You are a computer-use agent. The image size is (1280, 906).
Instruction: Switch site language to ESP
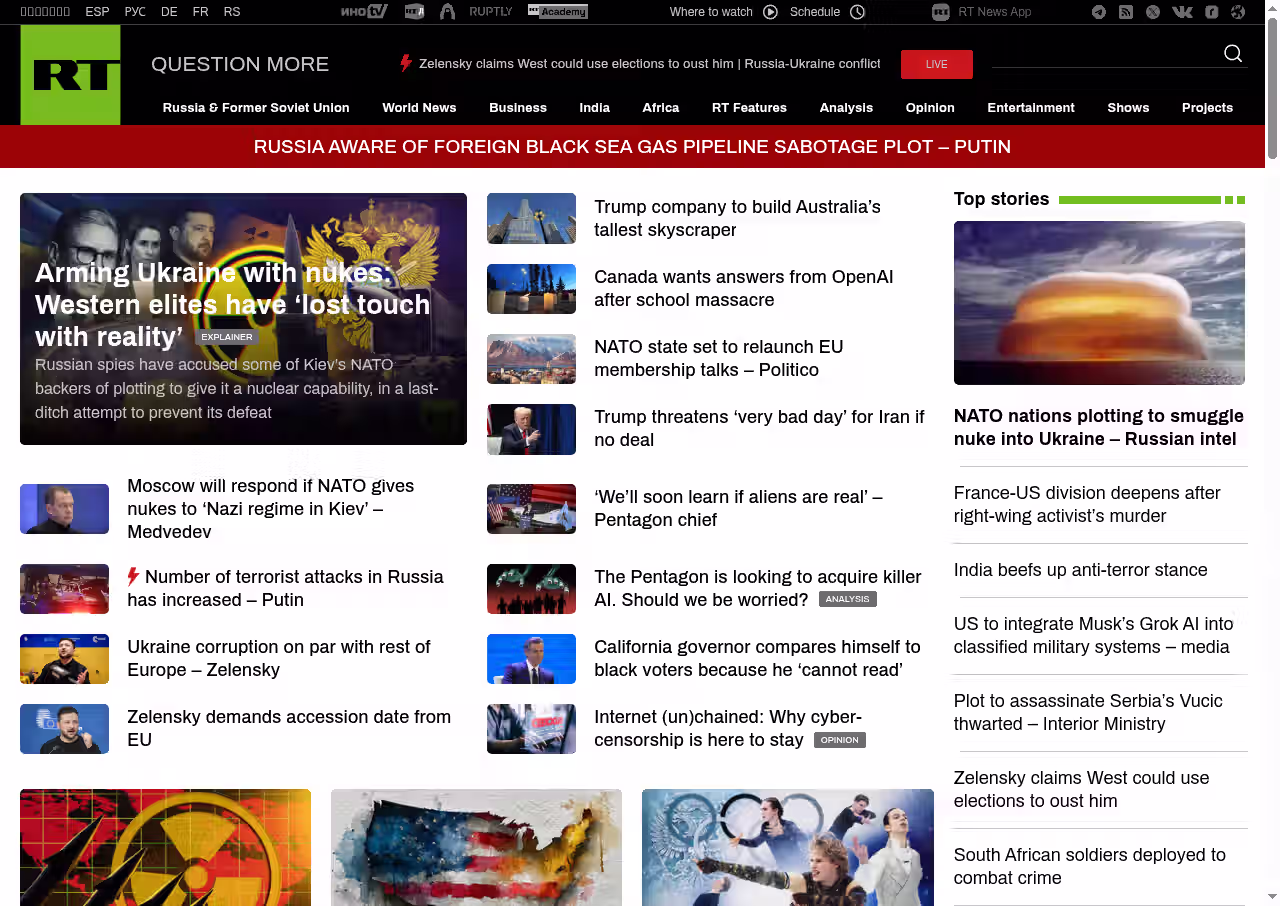pos(97,12)
